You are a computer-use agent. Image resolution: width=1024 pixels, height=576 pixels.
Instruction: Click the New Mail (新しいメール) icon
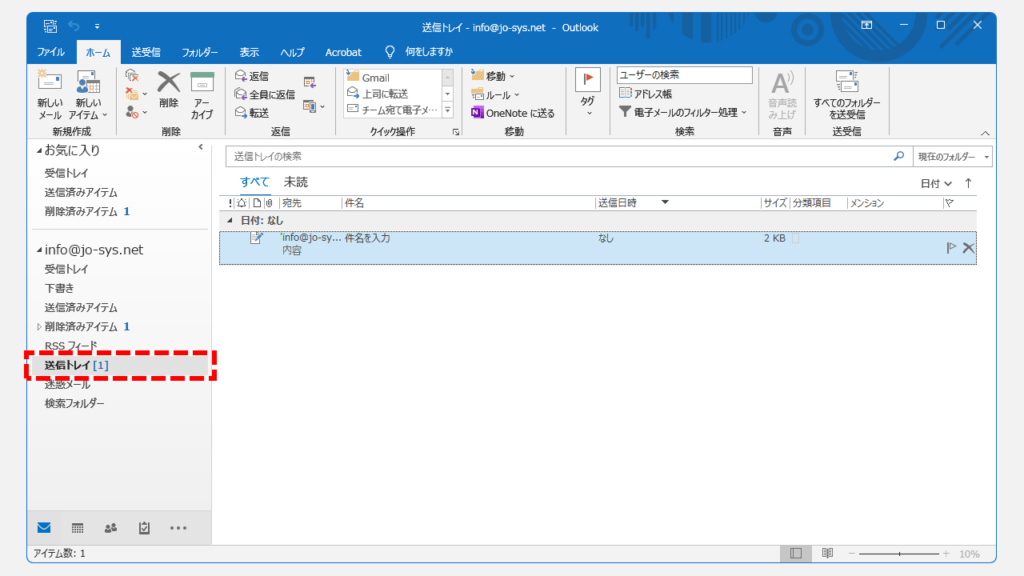50,83
